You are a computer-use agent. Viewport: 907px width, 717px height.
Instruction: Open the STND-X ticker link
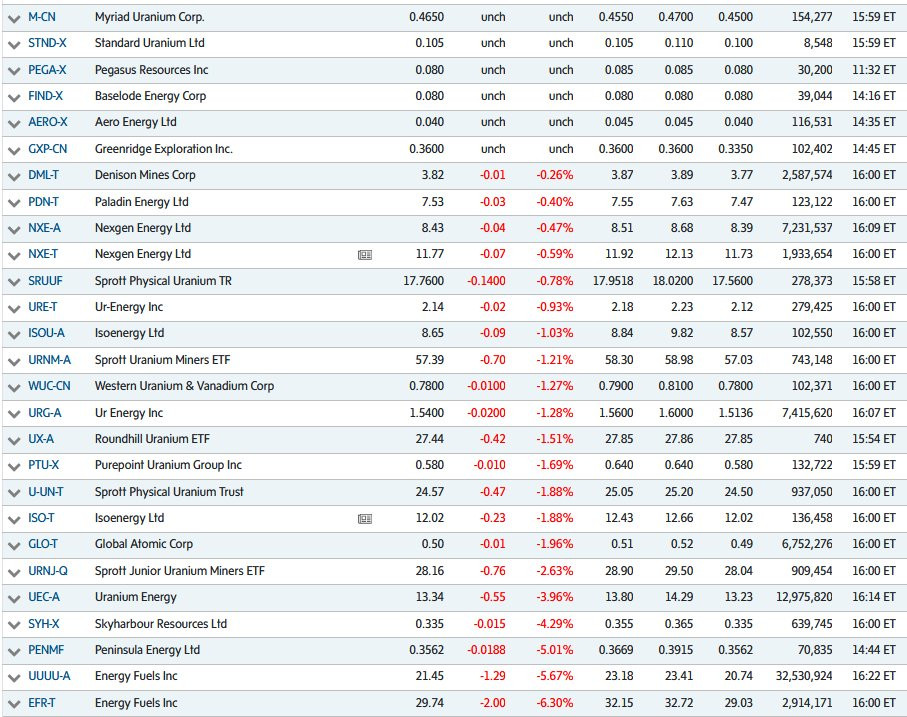[x=47, y=43]
